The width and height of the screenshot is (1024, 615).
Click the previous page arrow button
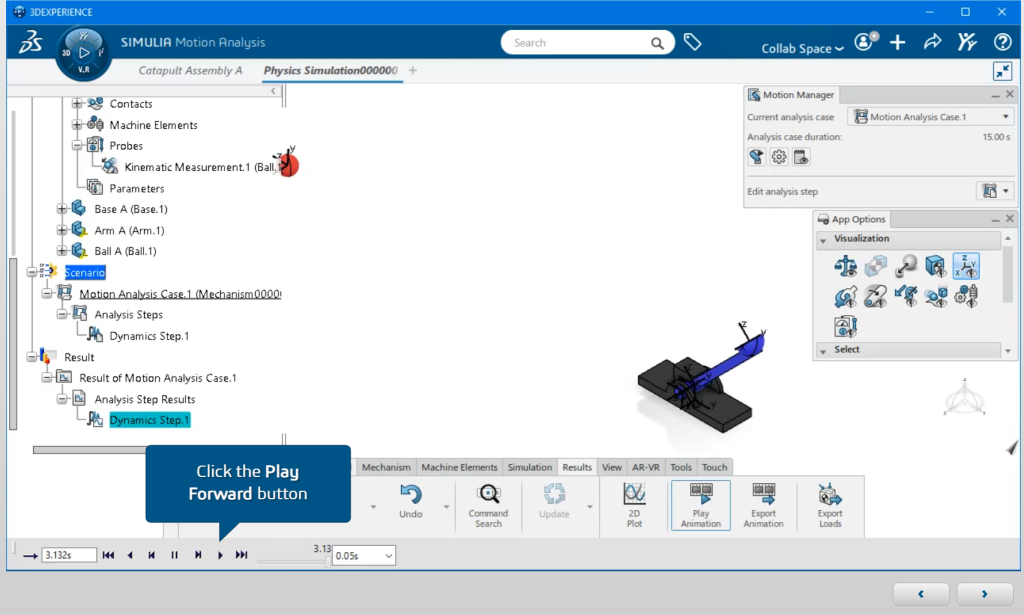[x=921, y=594]
